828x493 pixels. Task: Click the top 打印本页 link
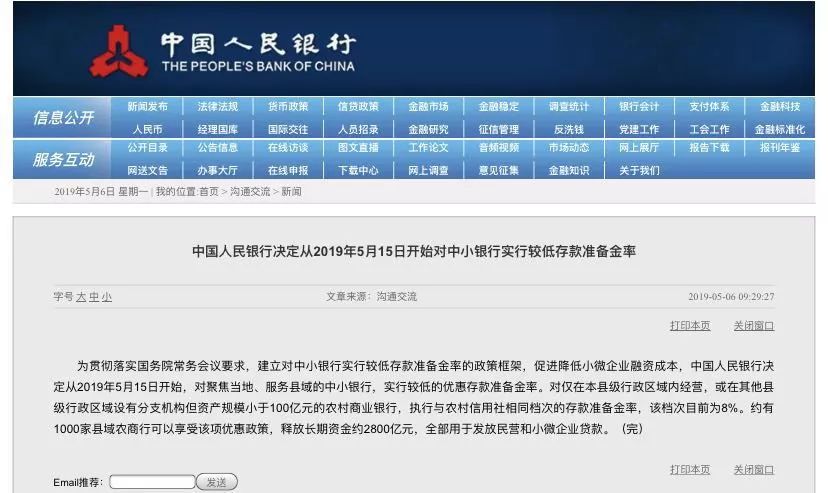(690, 326)
